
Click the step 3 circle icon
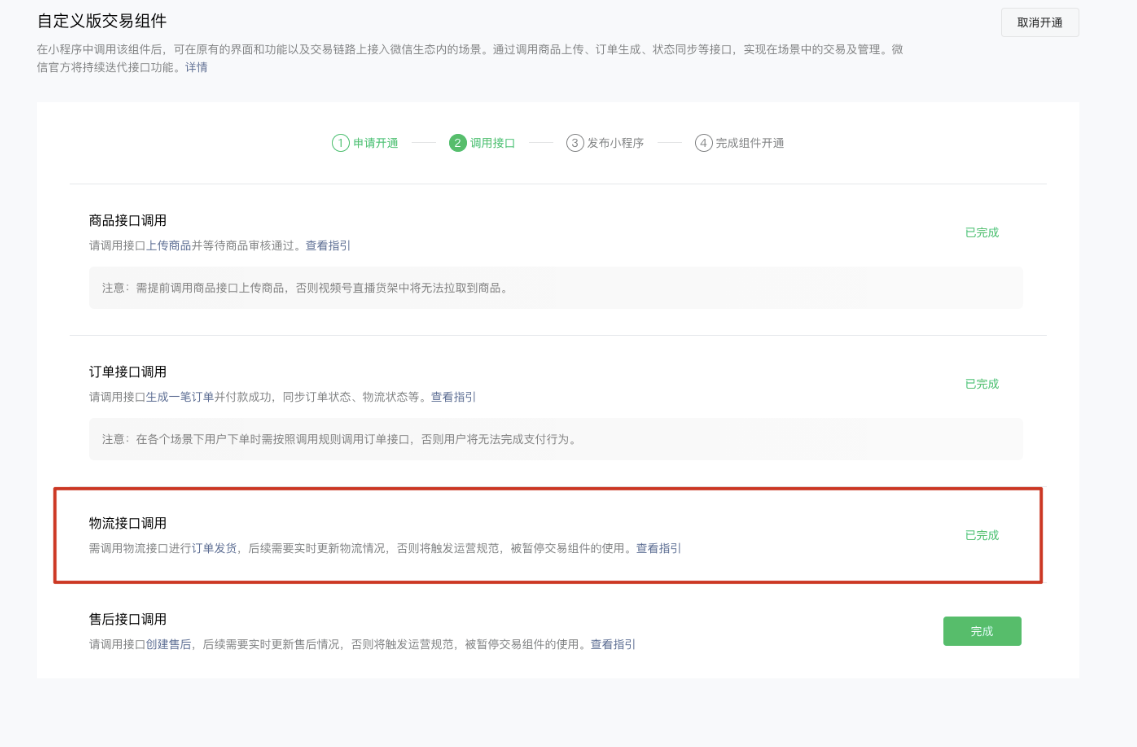pos(574,143)
